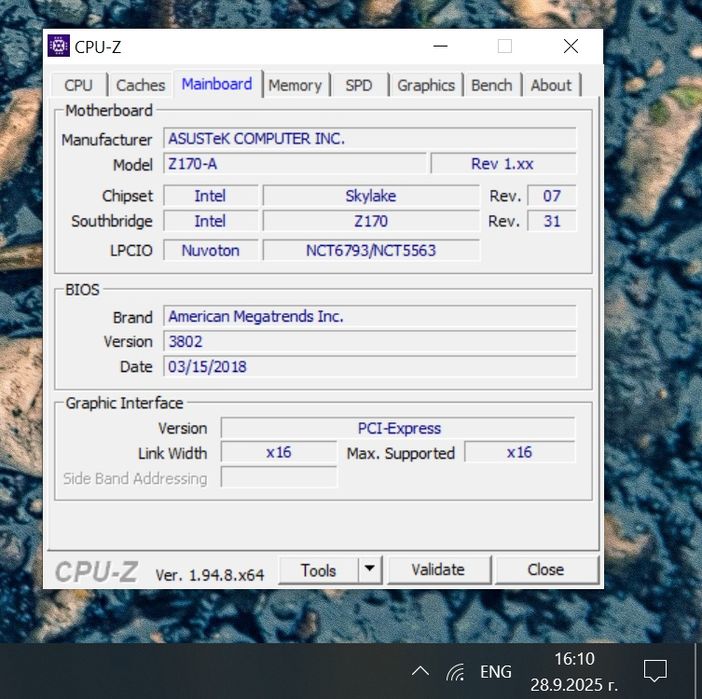The image size is (702, 699).
Task: Switch to the Caches tab
Action: pyautogui.click(x=140, y=85)
